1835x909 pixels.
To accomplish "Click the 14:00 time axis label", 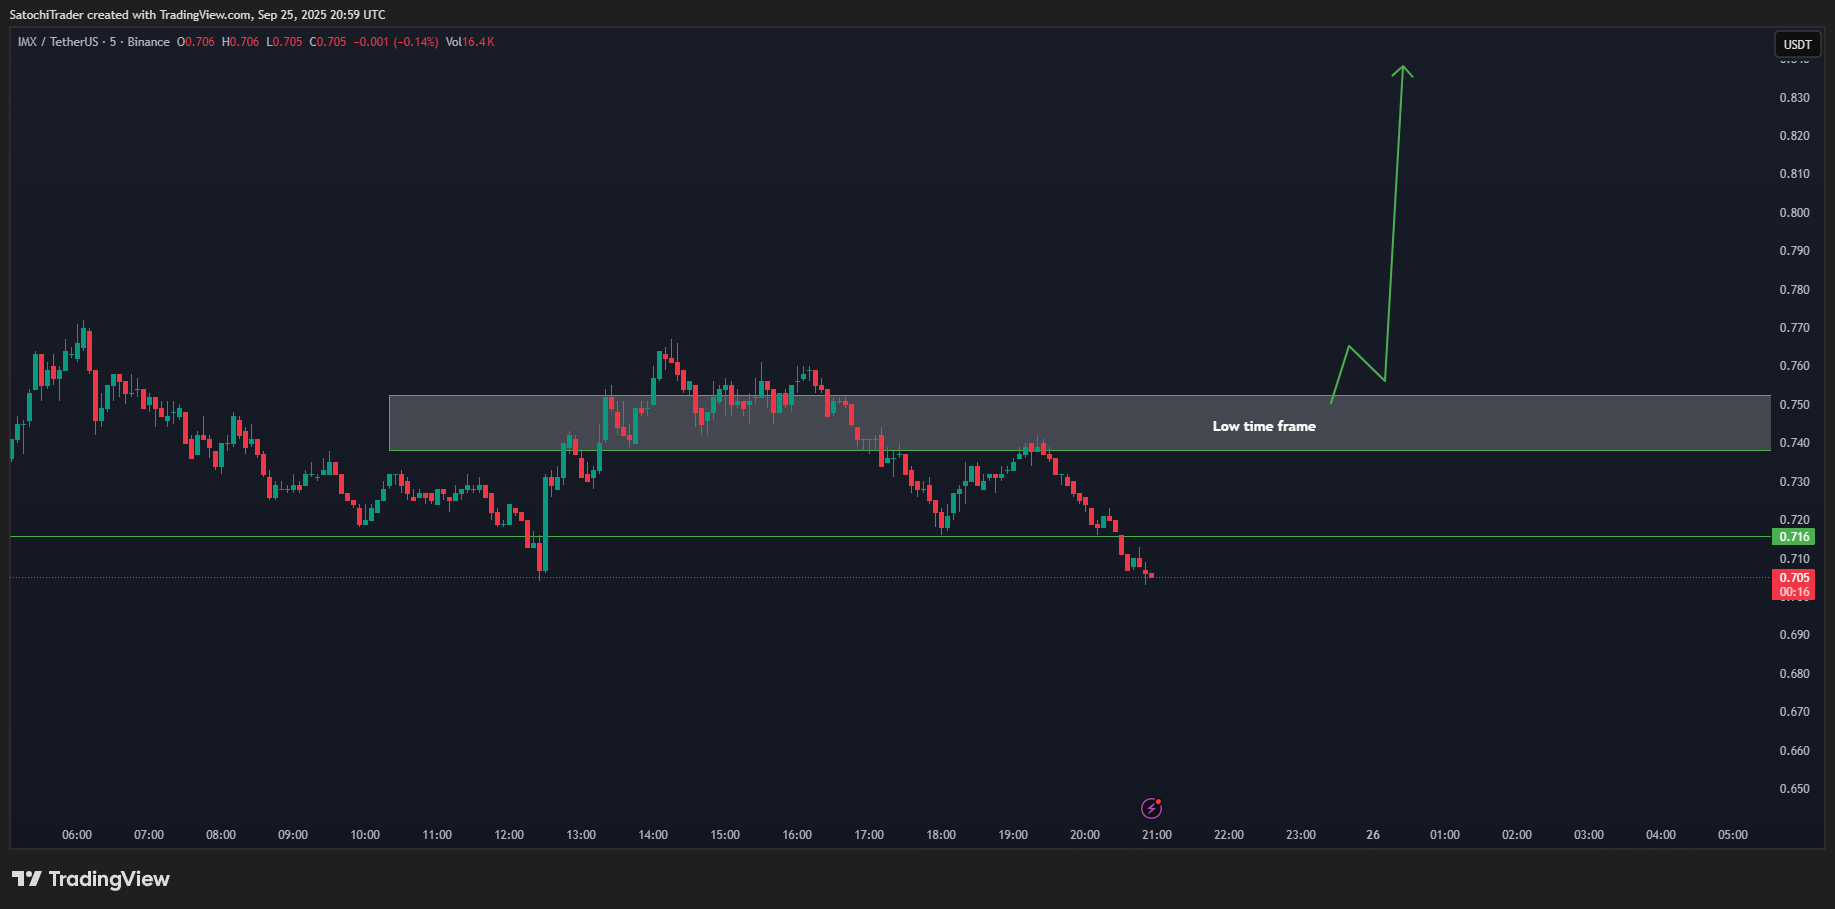I will [653, 835].
